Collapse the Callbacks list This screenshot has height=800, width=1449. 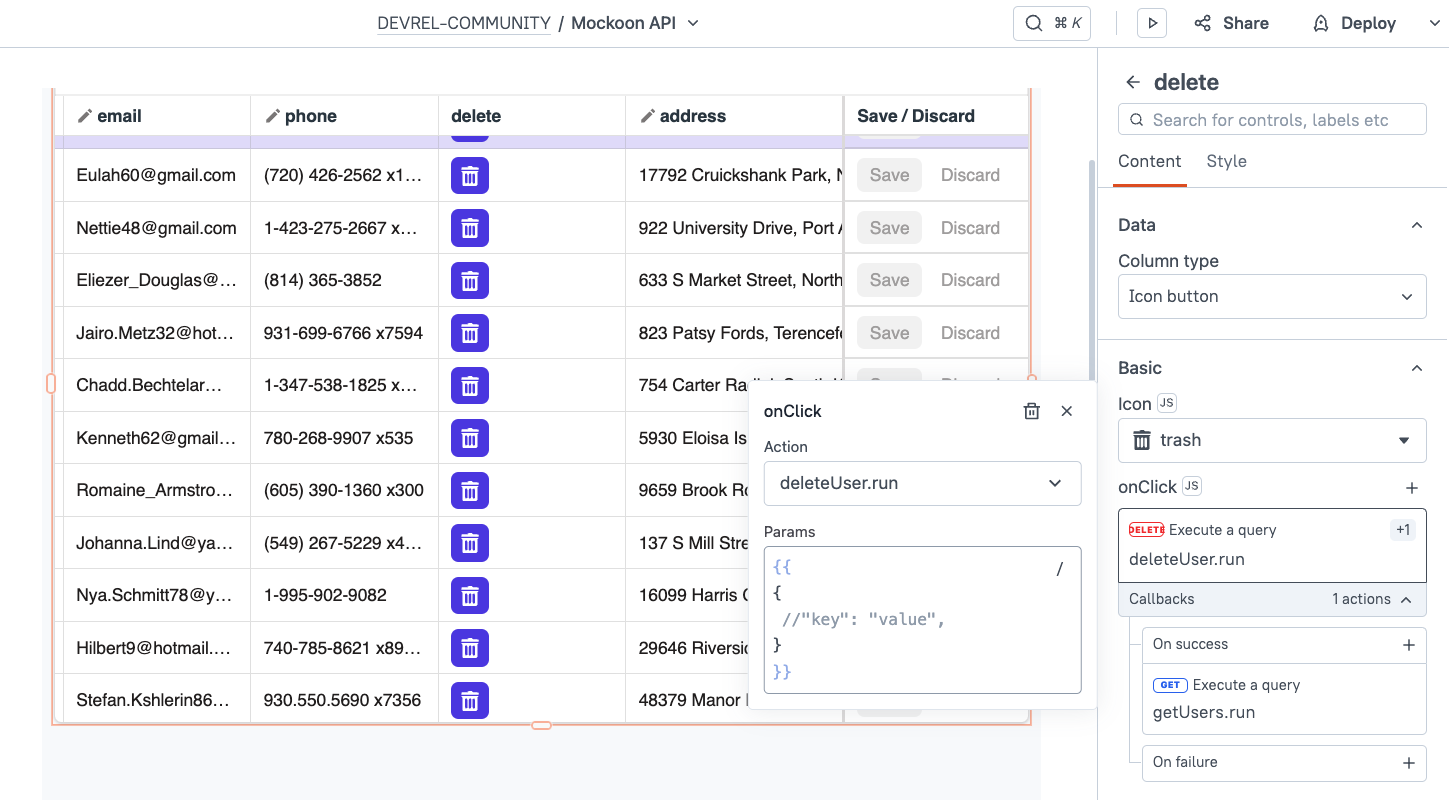pyautogui.click(x=1406, y=599)
